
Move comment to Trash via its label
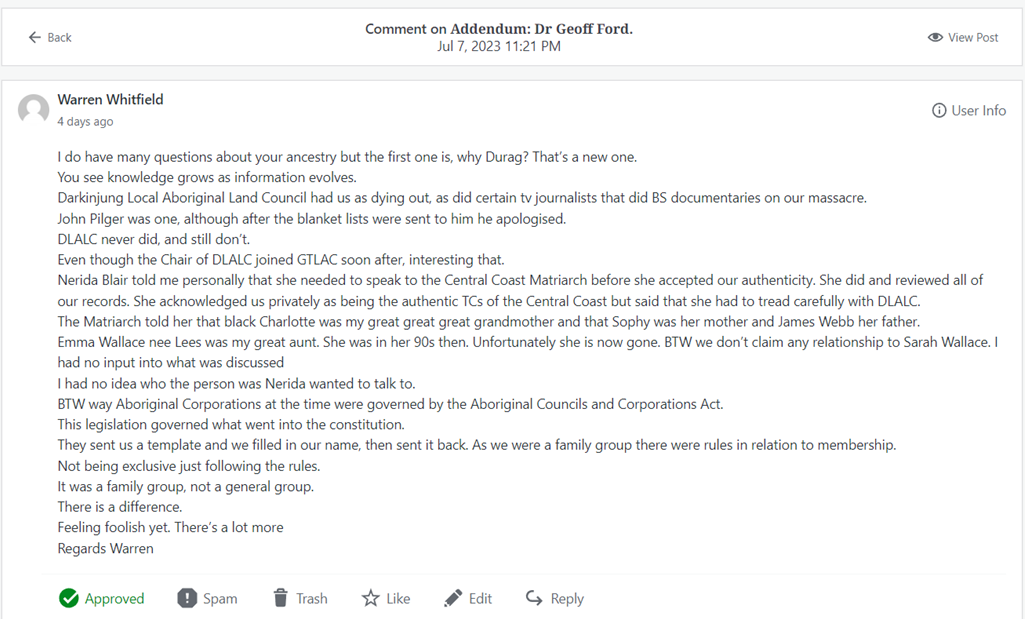coord(311,599)
